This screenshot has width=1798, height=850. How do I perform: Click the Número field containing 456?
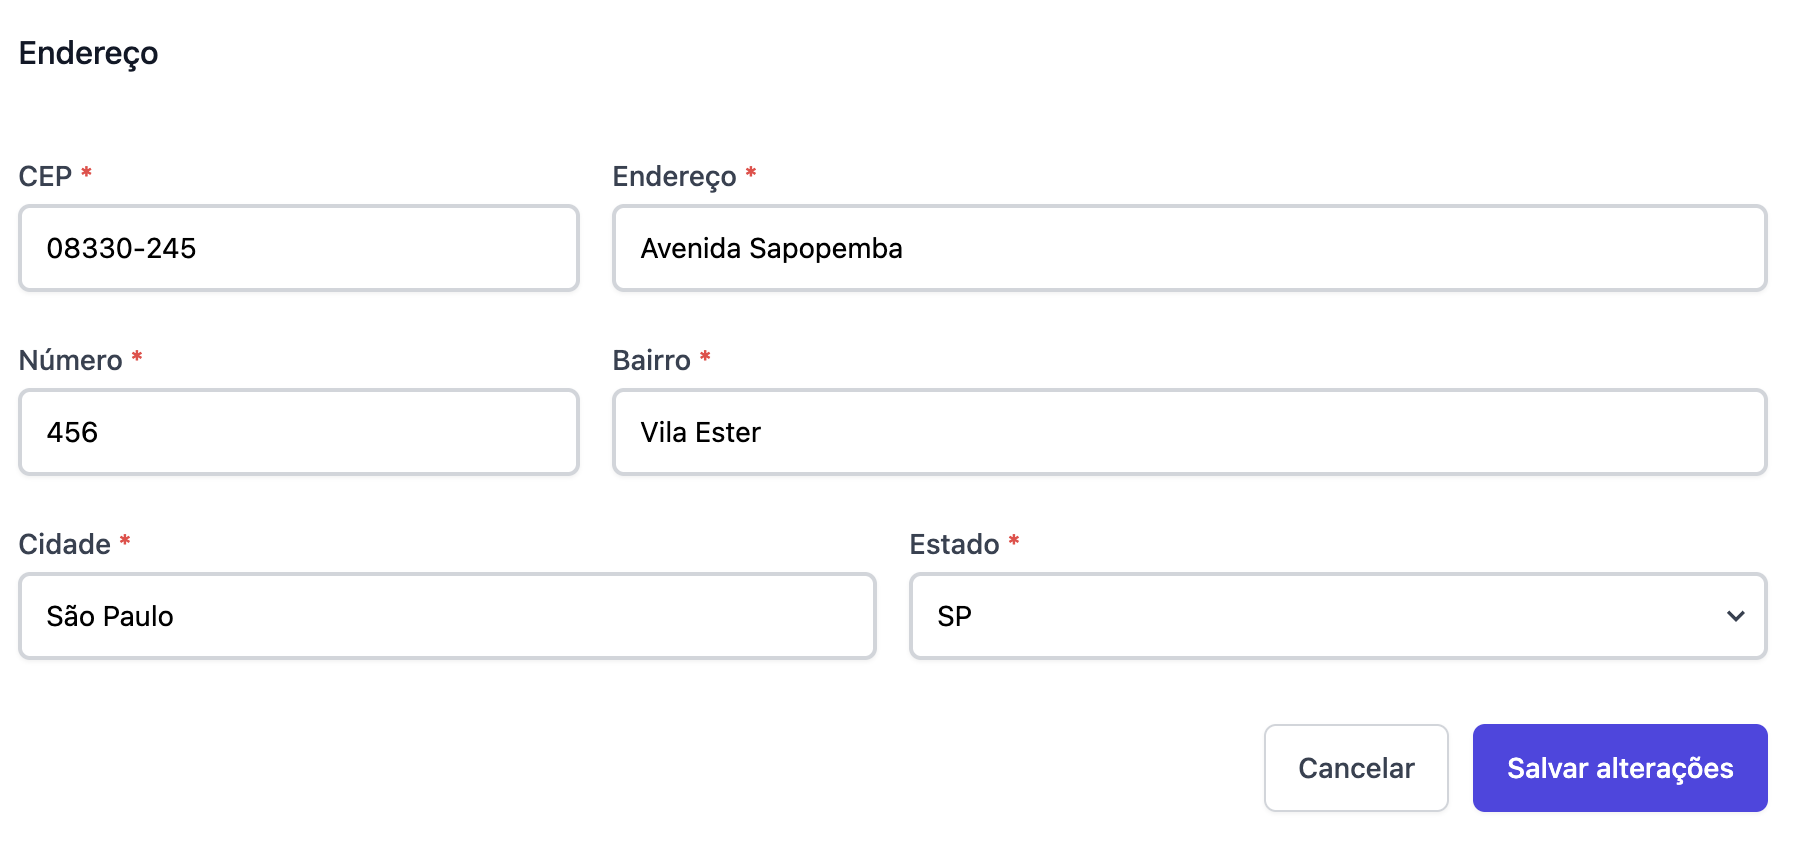point(298,432)
